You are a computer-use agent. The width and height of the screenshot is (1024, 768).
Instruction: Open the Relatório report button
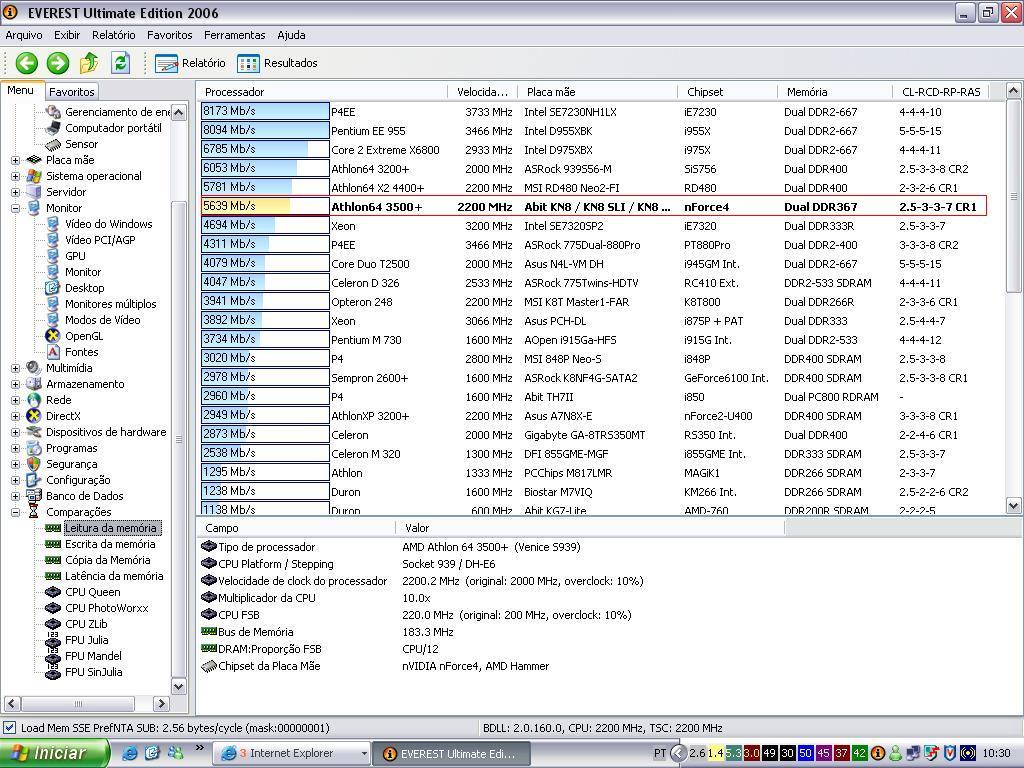[190, 63]
